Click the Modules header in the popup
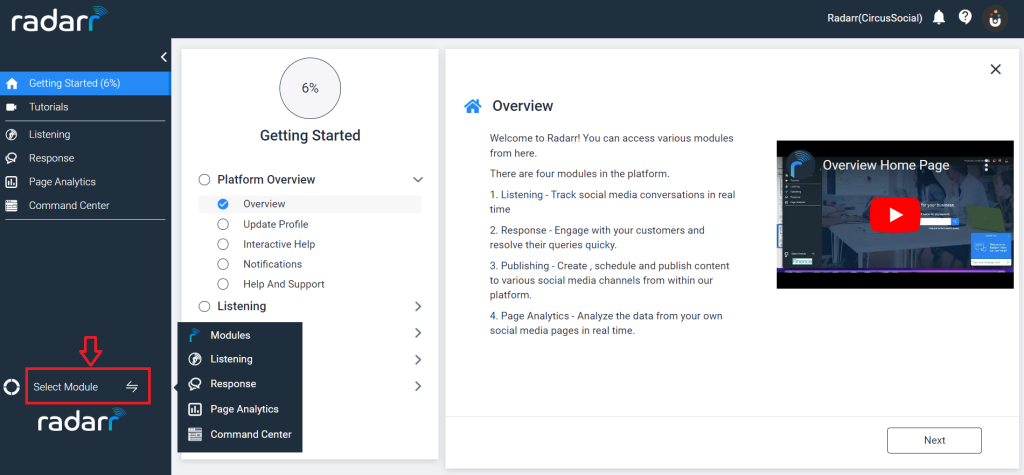The height and width of the screenshot is (475, 1024). pyautogui.click(x=230, y=335)
